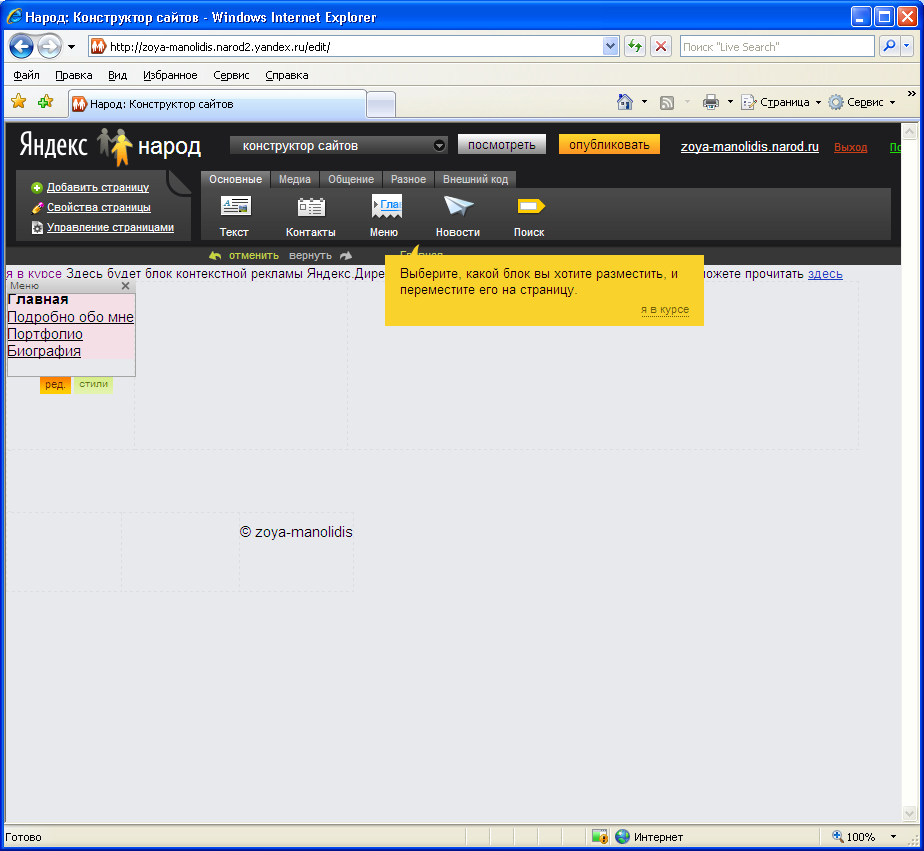Click the Home page icon
The height and width of the screenshot is (851, 924).
(625, 102)
